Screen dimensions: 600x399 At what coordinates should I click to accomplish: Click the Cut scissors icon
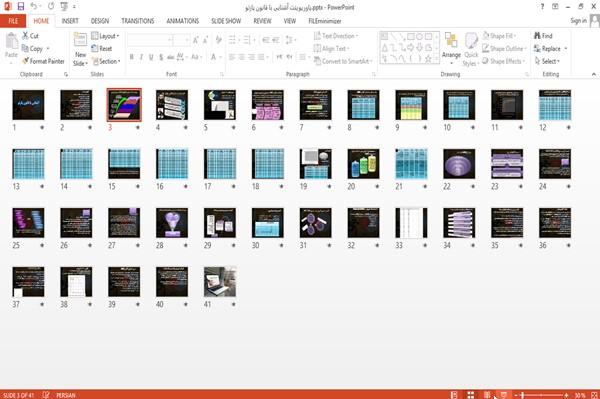[25, 36]
